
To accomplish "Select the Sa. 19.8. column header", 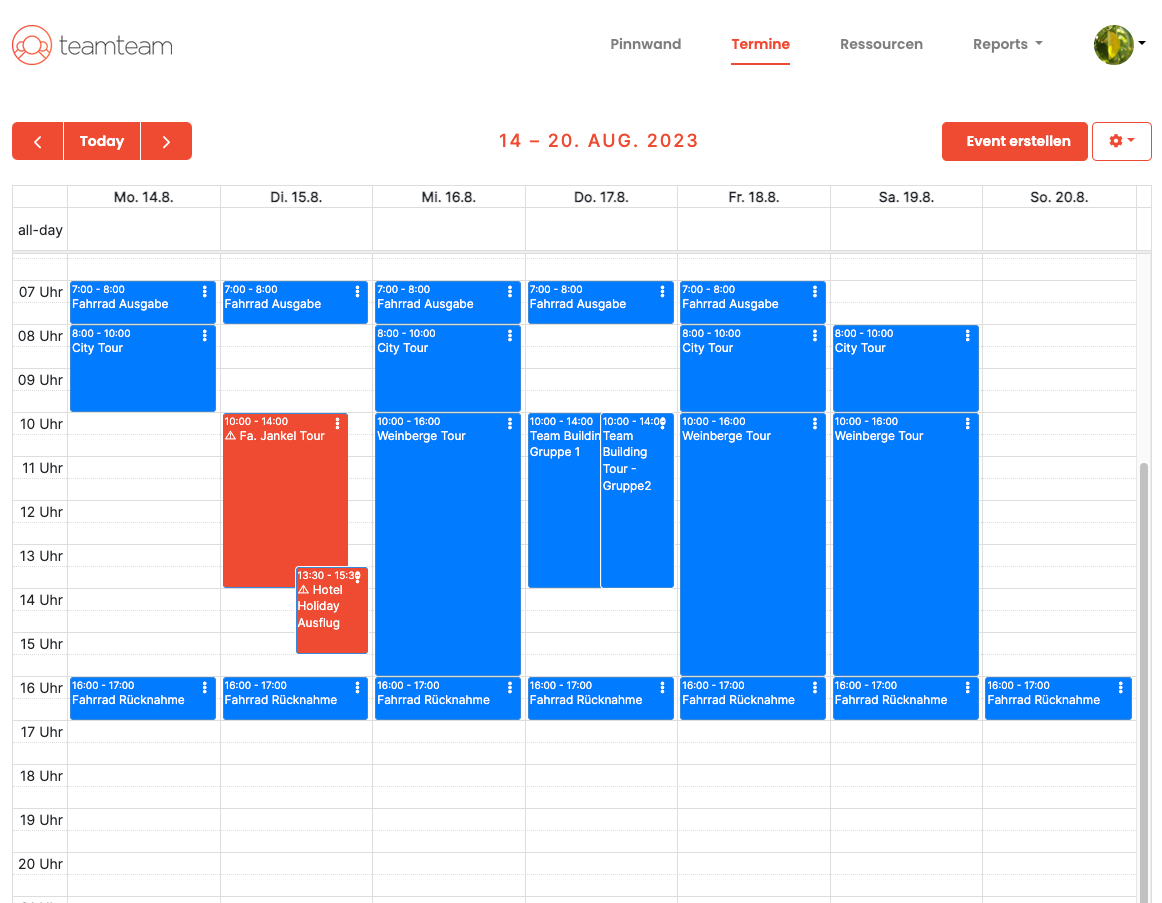I will (906, 197).
